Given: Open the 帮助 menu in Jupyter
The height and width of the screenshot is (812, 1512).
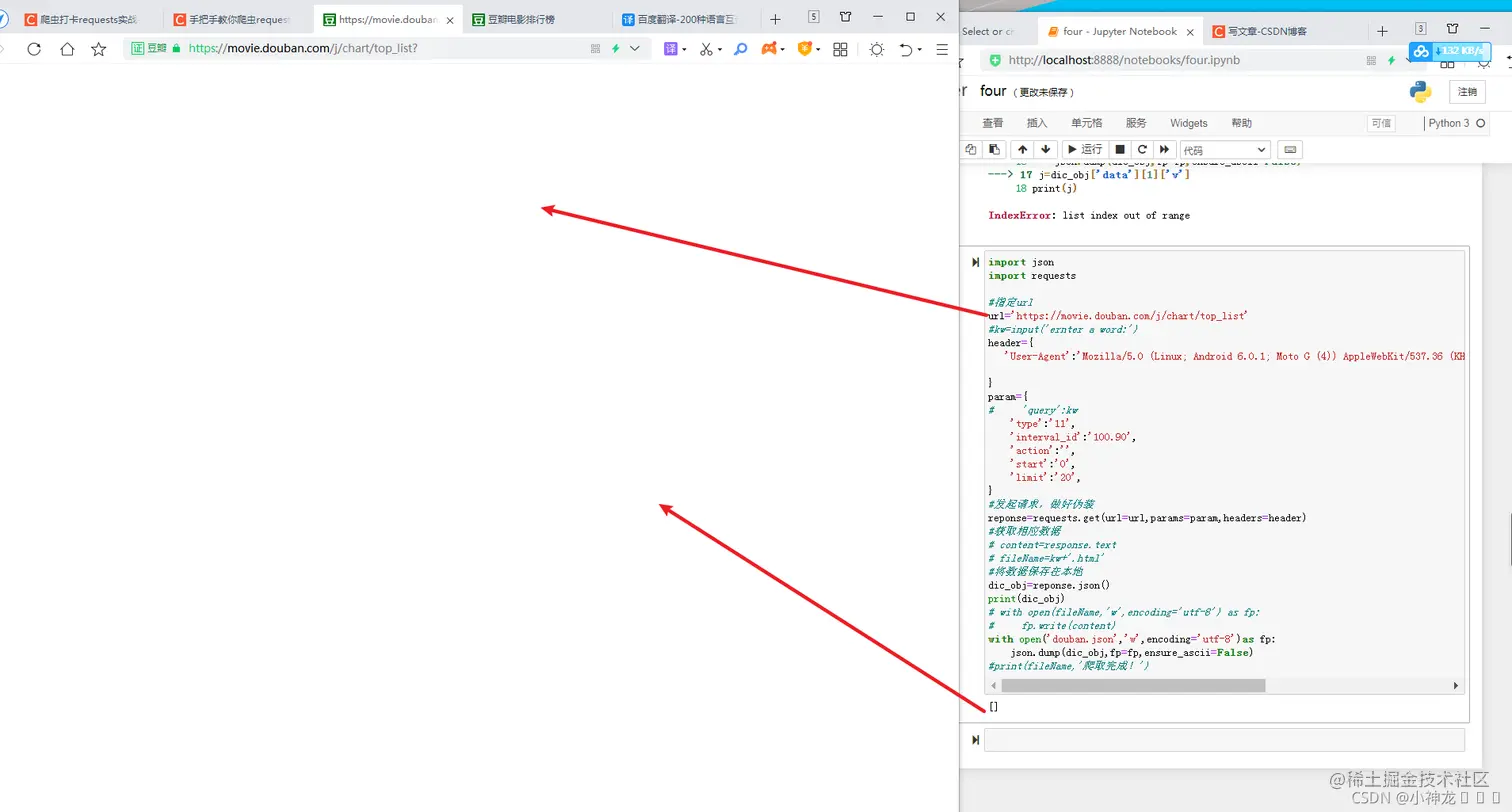Looking at the screenshot, I should (1241, 123).
